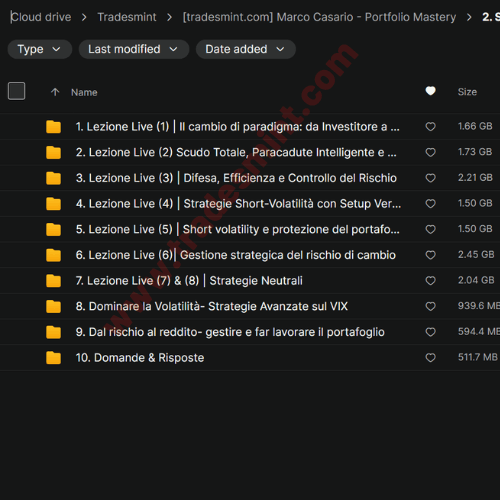Click the 511.7 MB size value

coord(478,357)
